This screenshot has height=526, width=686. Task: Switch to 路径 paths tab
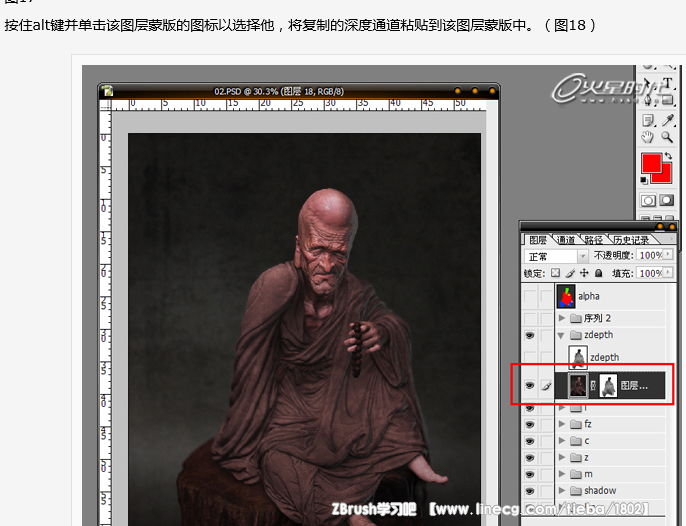pyautogui.click(x=593, y=240)
